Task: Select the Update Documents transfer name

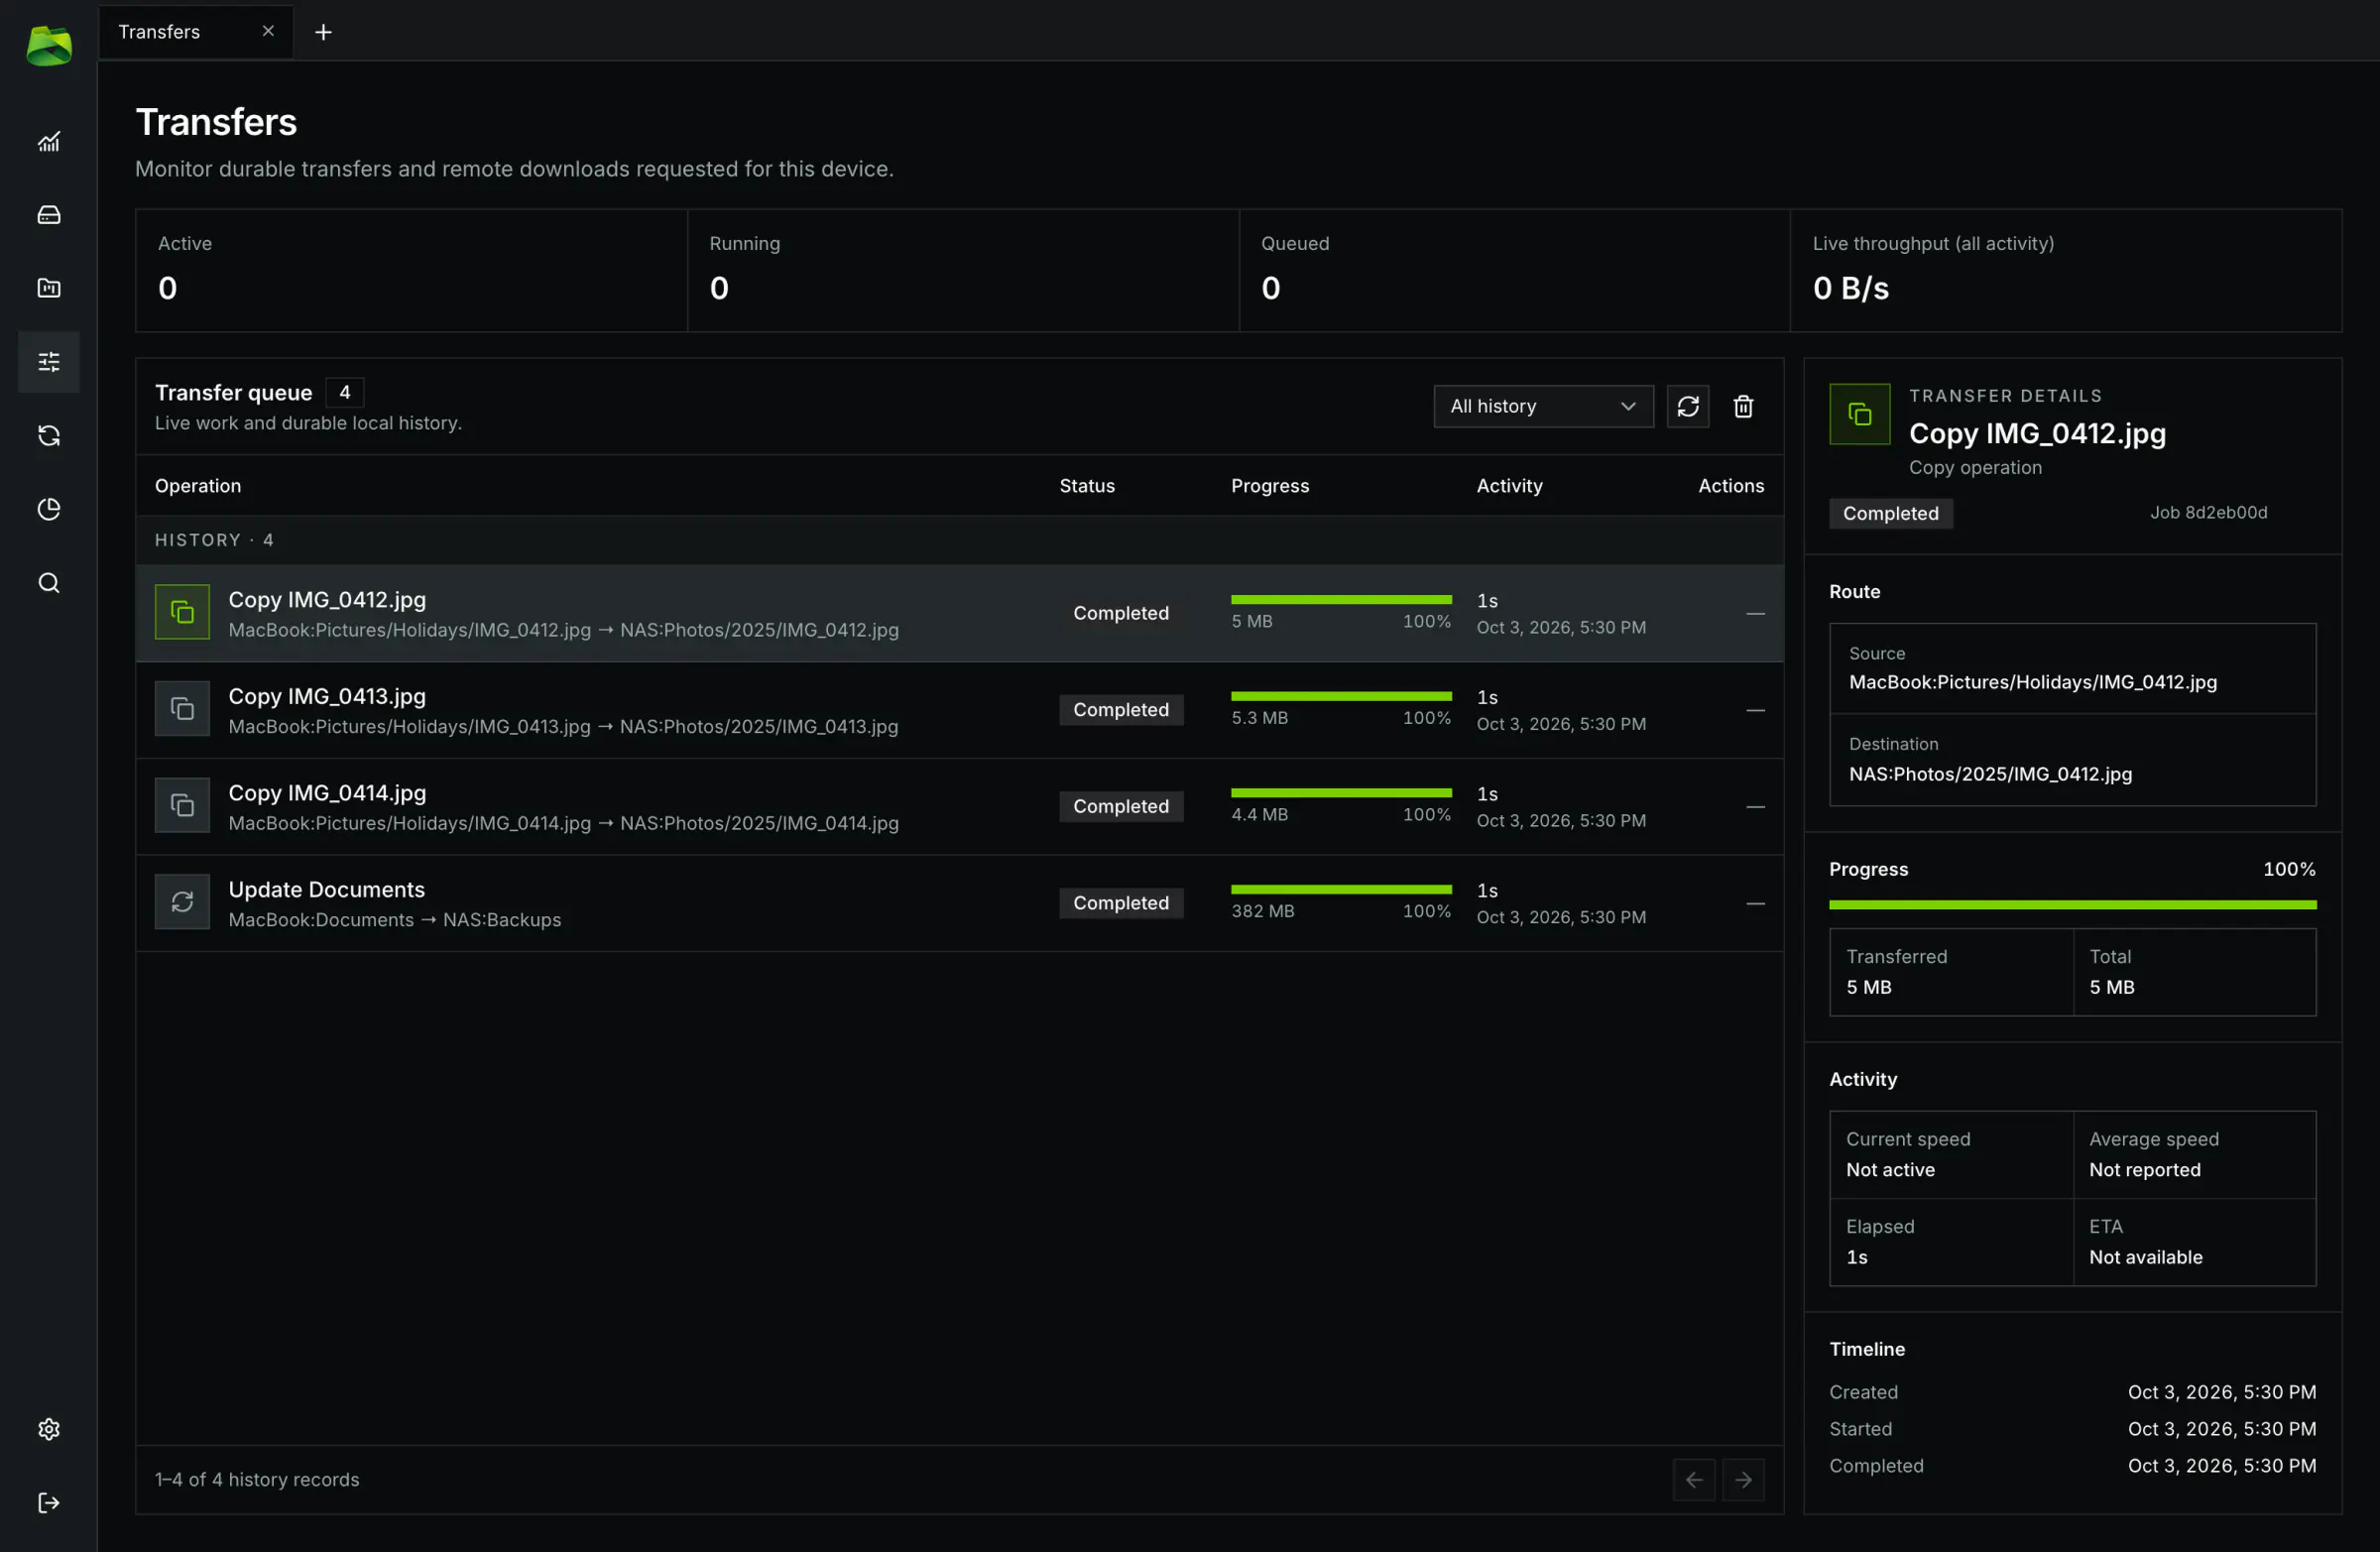Action: coord(326,889)
